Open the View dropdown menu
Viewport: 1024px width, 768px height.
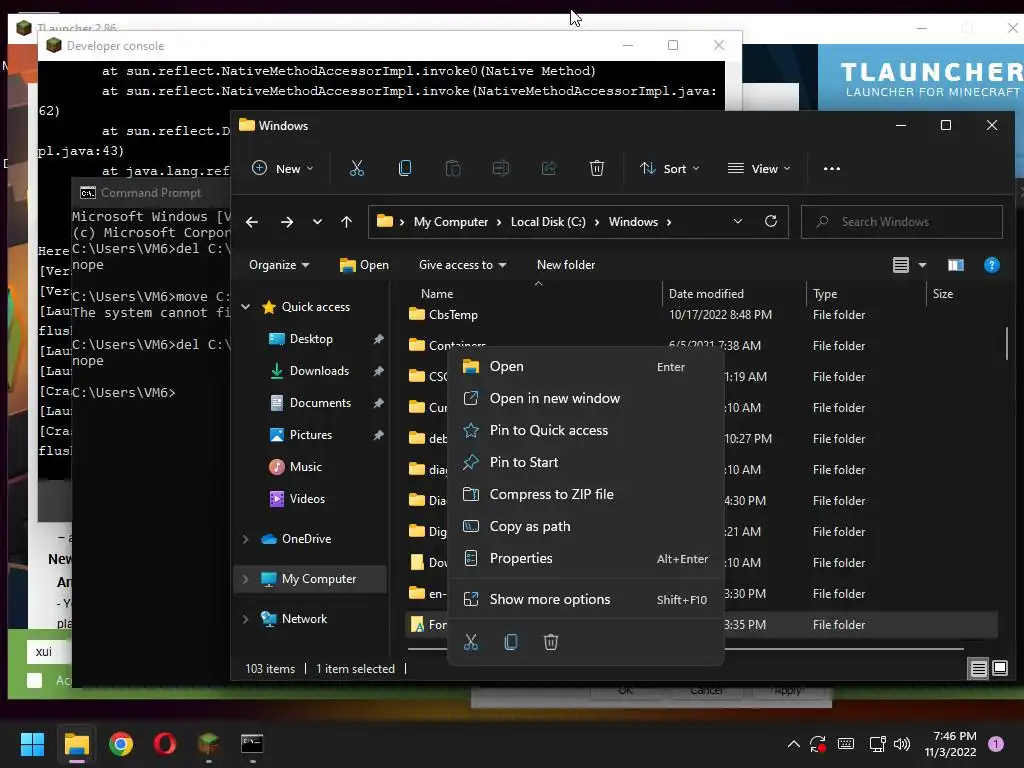pos(759,168)
